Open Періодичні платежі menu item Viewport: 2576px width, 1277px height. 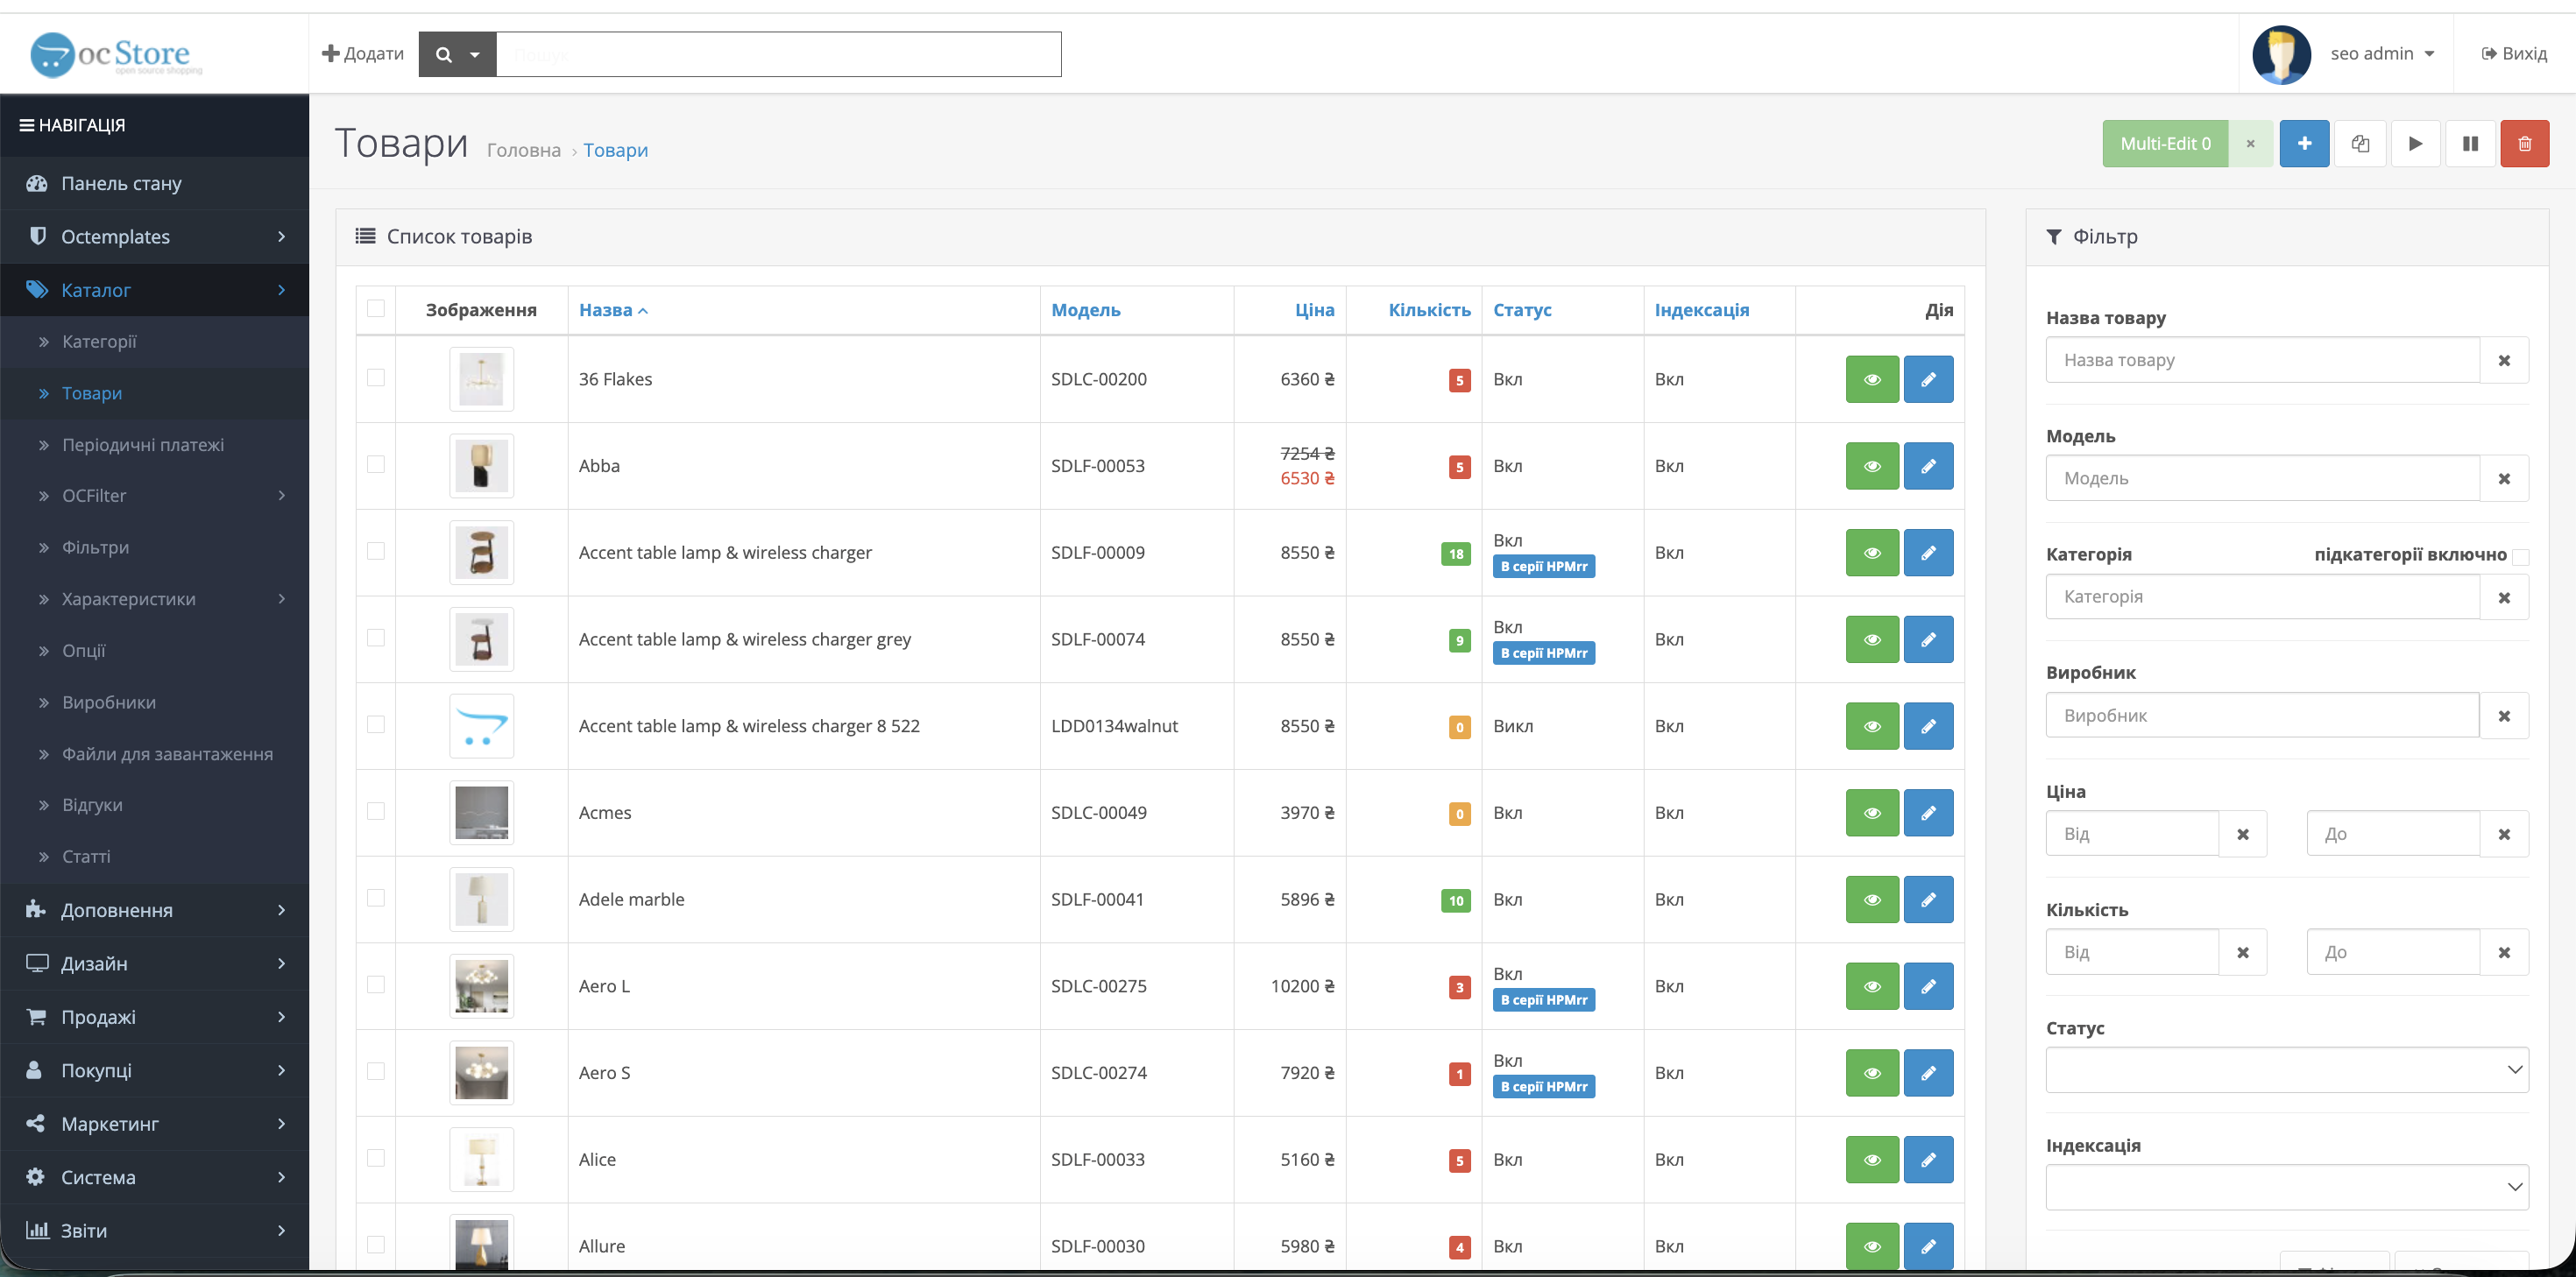tap(143, 445)
